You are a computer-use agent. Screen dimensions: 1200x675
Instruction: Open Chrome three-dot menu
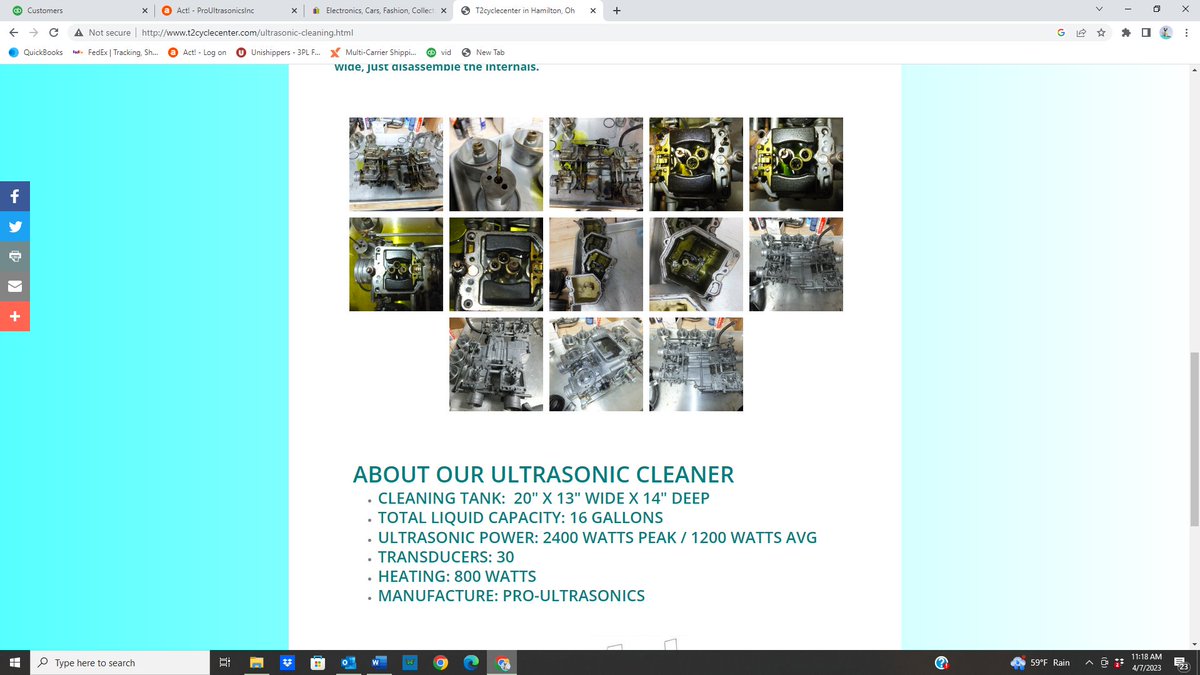coord(1186,32)
